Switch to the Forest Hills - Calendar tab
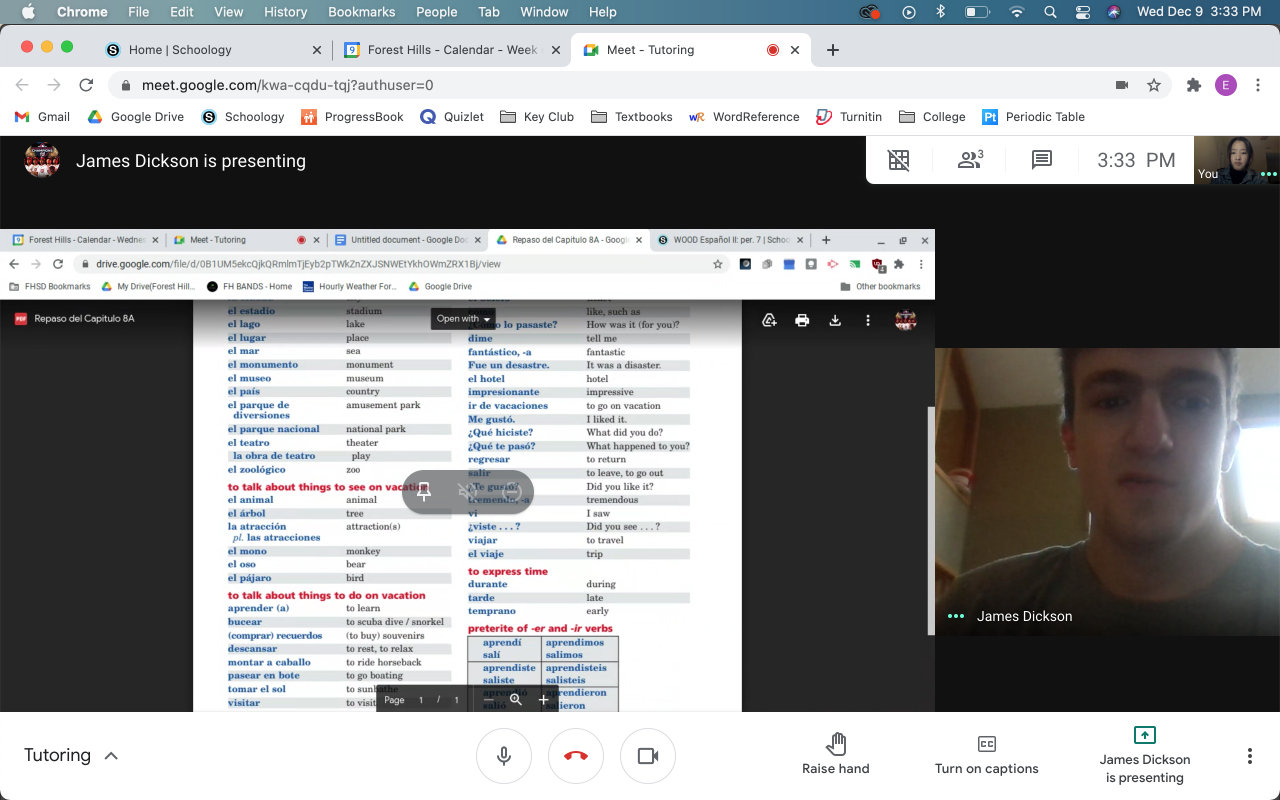This screenshot has width=1280, height=800. (450, 50)
